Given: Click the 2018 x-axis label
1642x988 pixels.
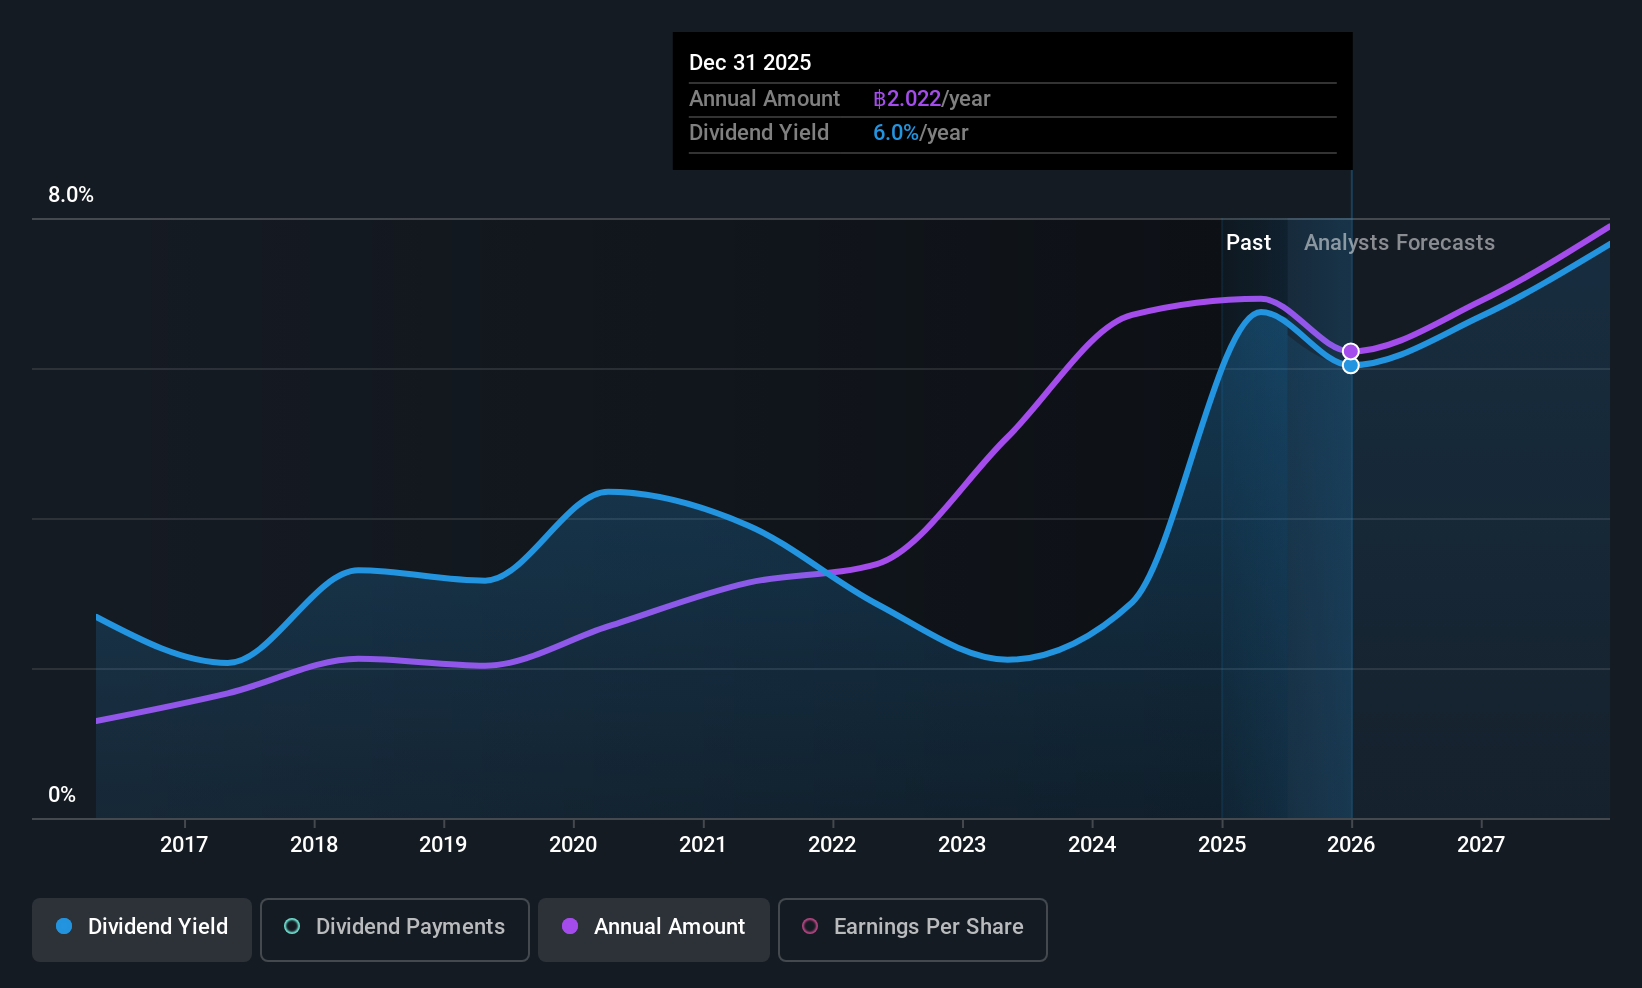Looking at the screenshot, I should [314, 845].
